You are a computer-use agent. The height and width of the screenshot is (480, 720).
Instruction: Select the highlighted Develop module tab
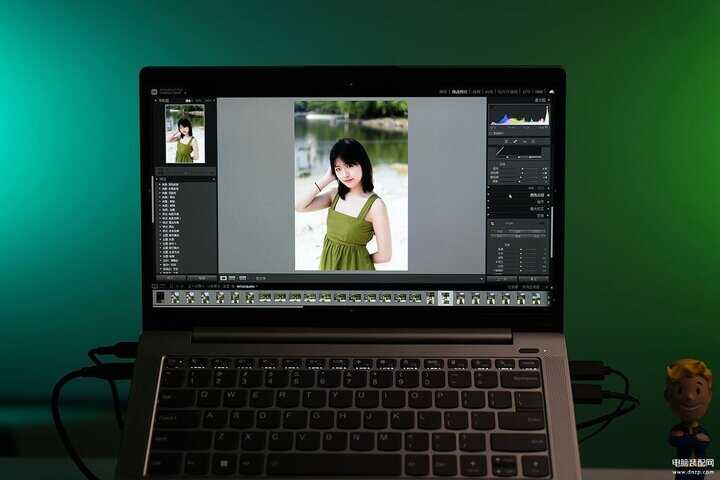(x=460, y=92)
